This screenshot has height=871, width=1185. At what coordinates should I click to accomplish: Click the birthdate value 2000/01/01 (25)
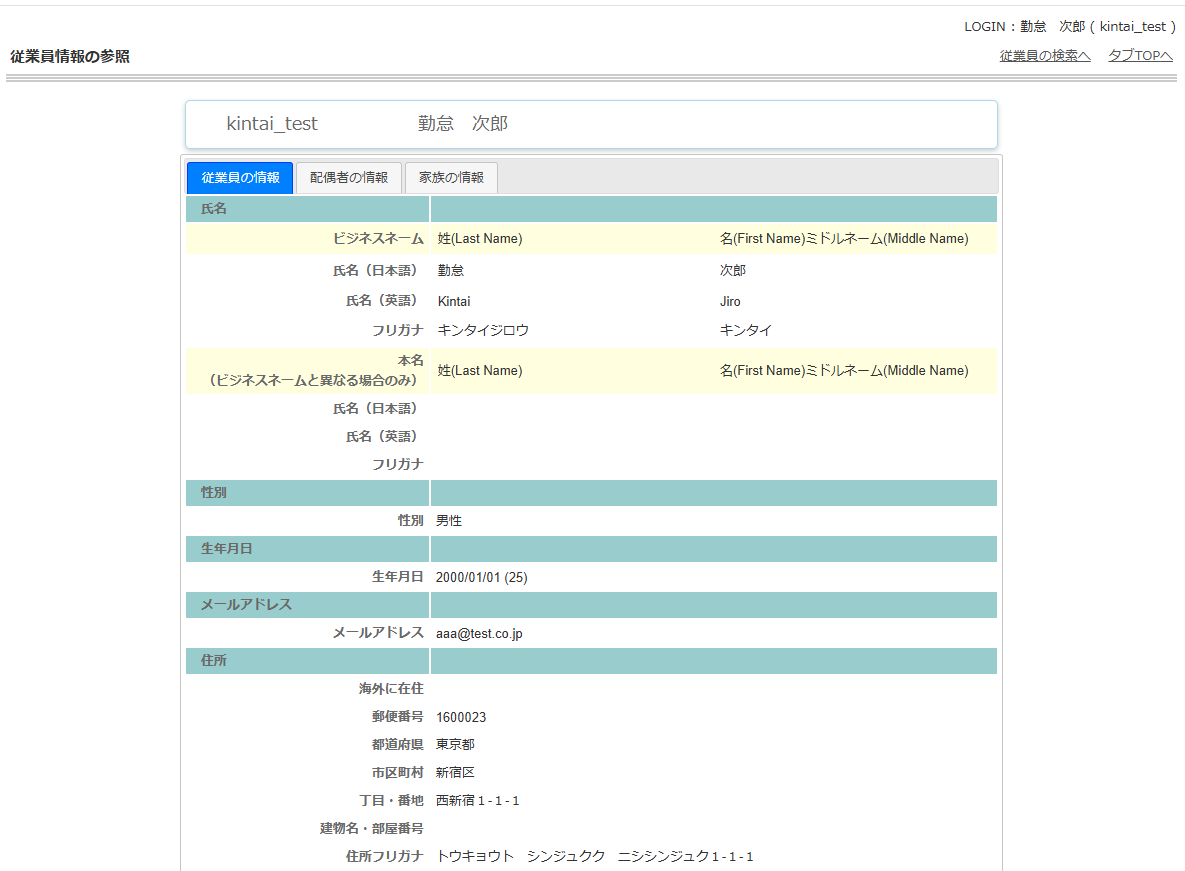tap(481, 577)
